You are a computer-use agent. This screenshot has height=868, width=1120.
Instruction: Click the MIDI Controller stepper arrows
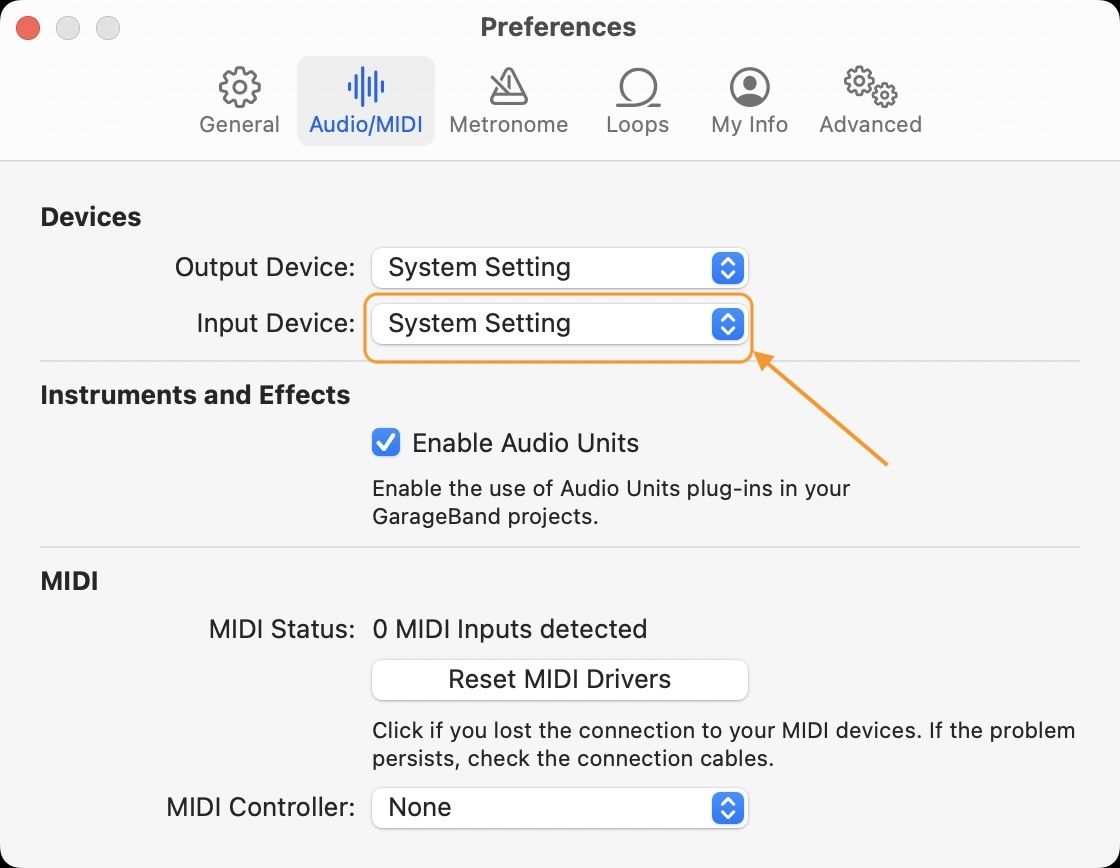pyautogui.click(x=728, y=807)
